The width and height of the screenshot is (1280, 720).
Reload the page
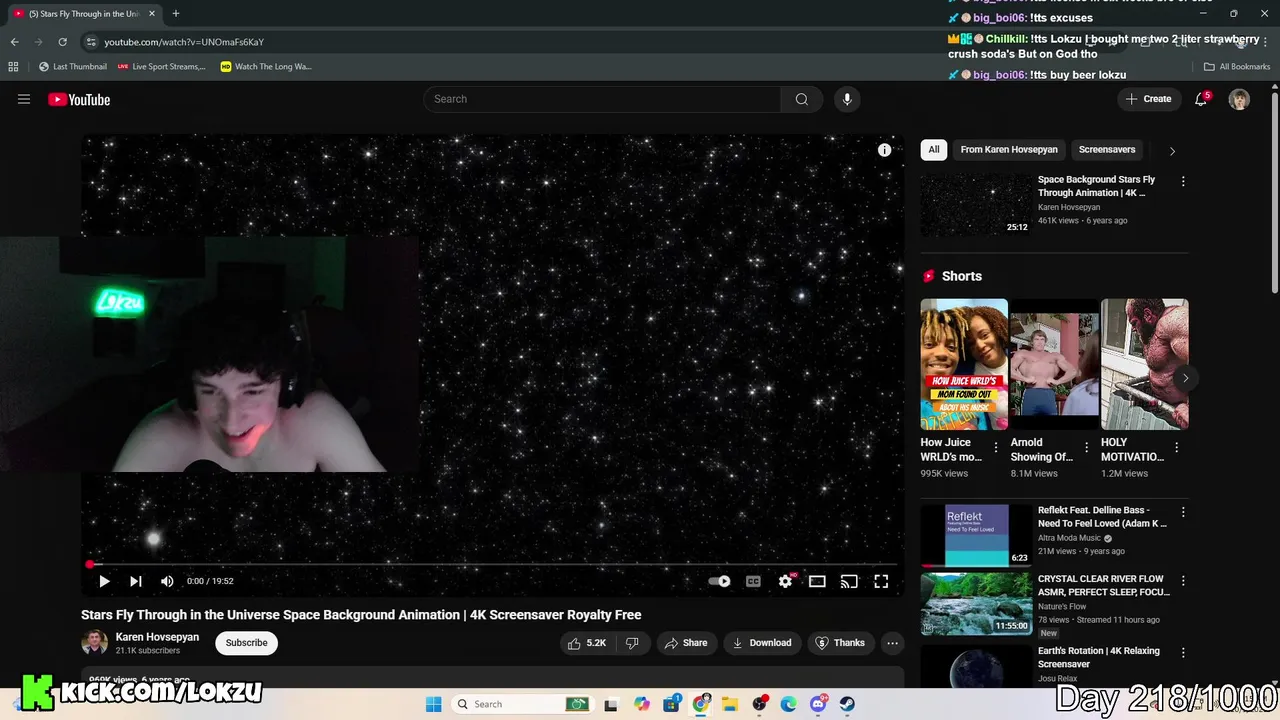pyautogui.click(x=62, y=42)
